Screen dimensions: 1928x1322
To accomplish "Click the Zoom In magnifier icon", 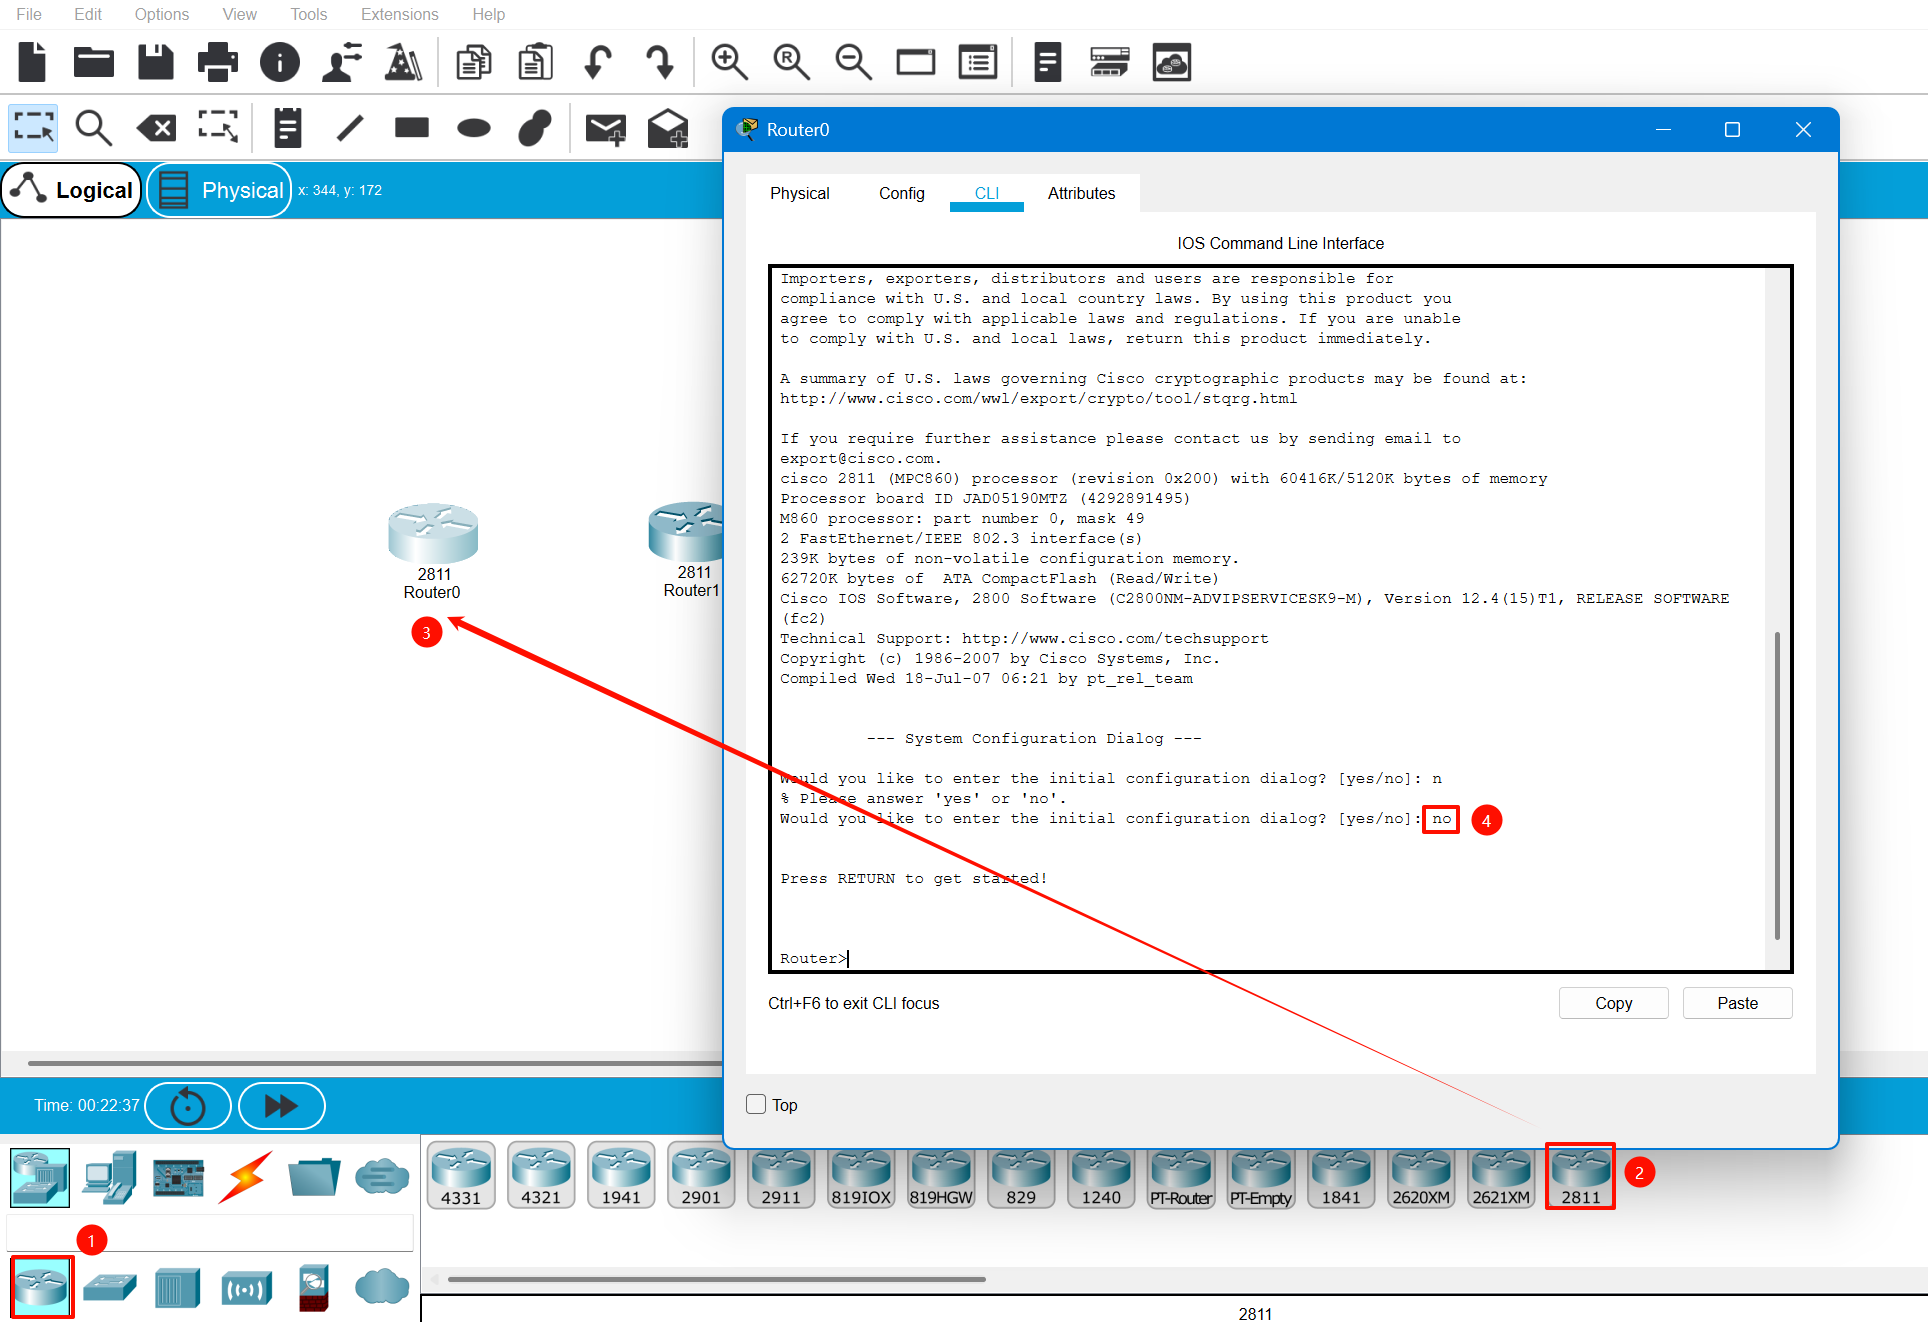I will click(x=729, y=62).
